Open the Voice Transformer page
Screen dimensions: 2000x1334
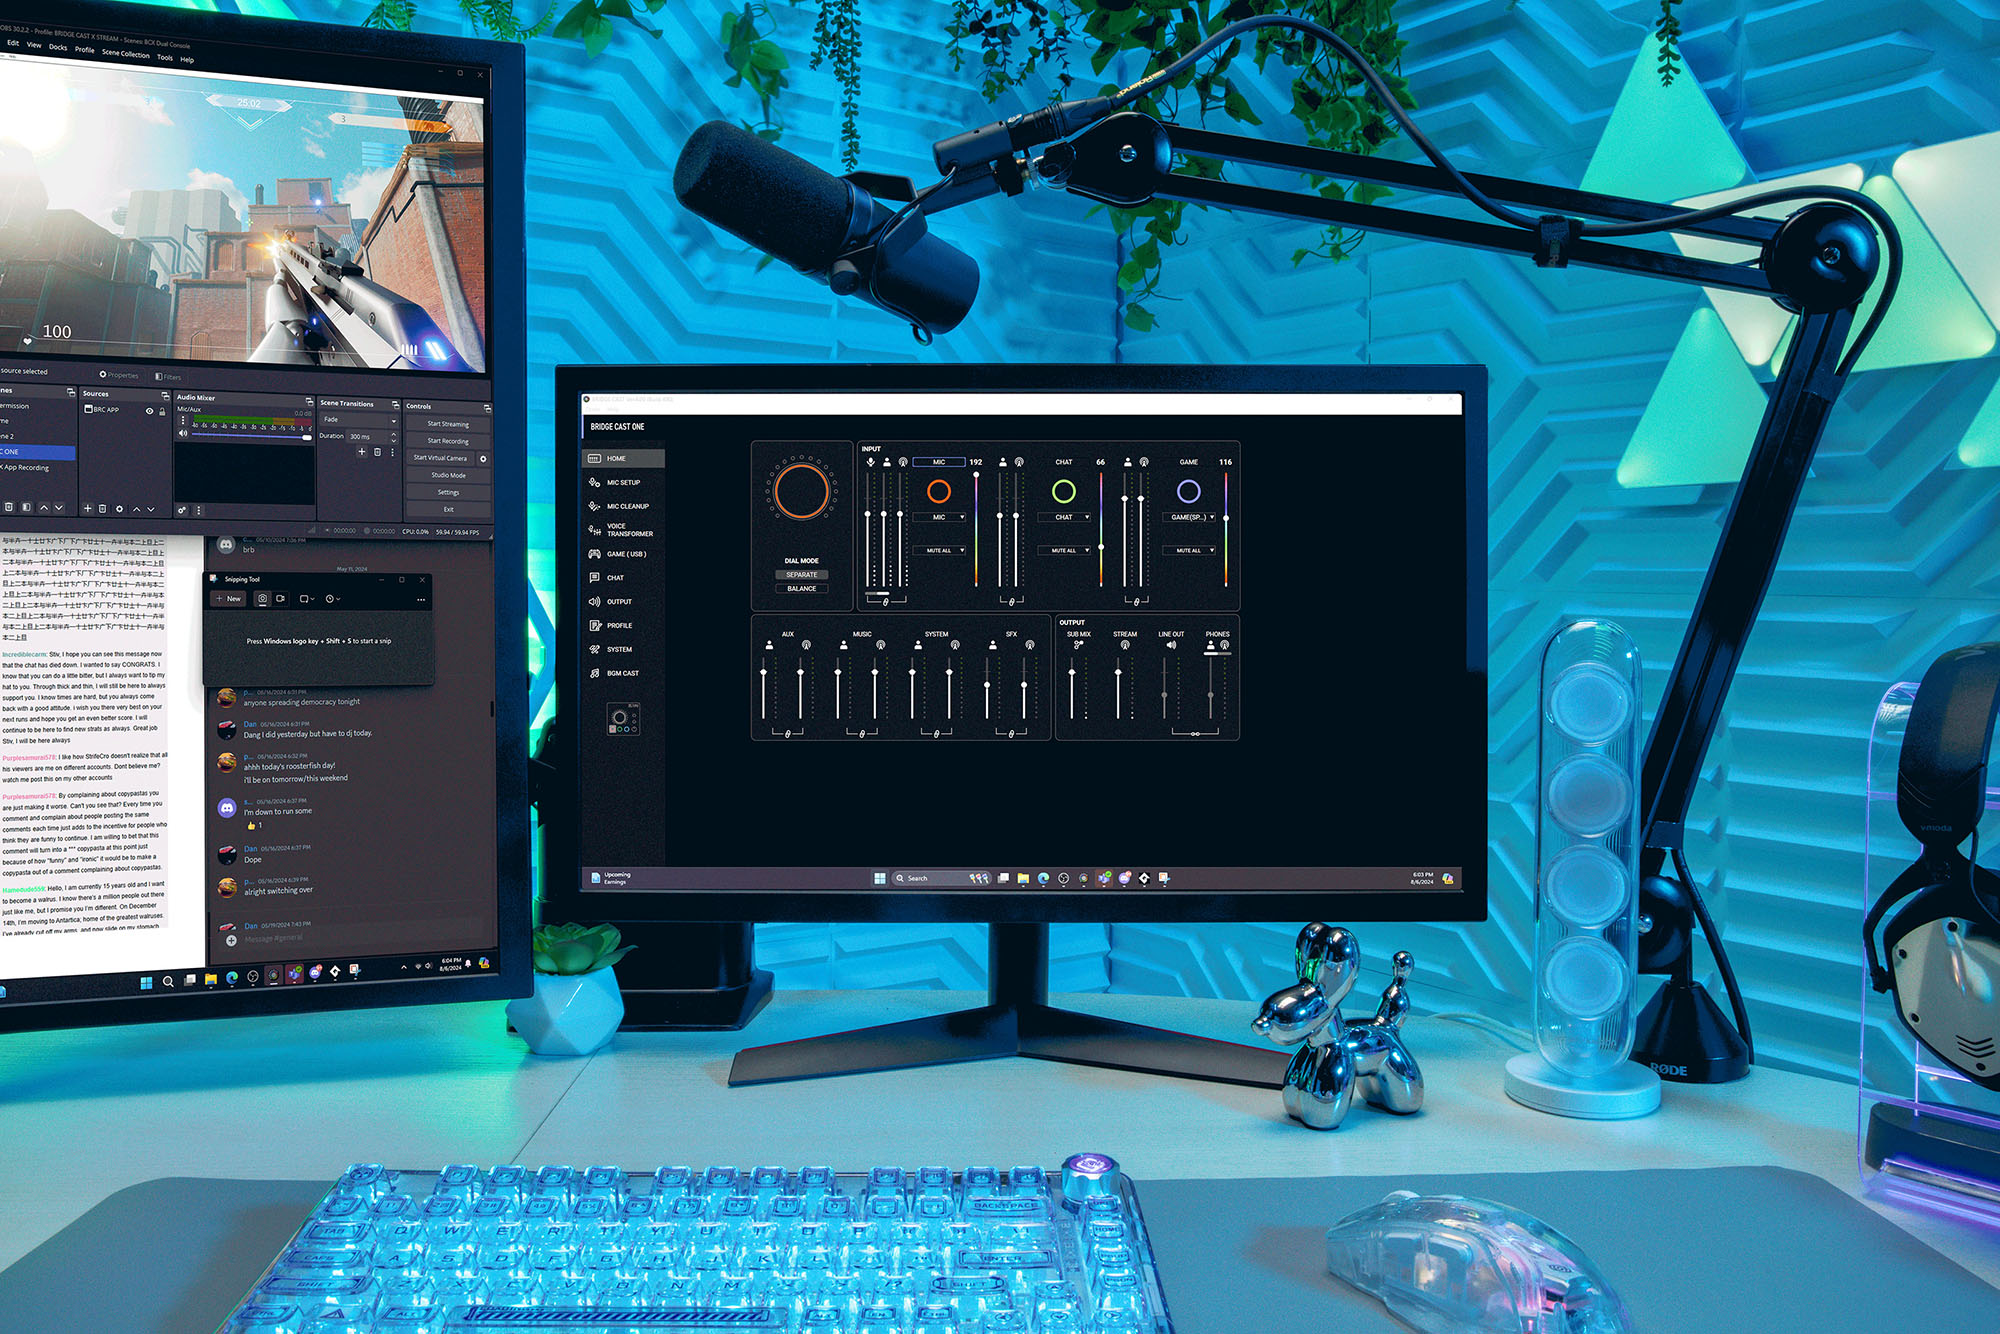(629, 530)
